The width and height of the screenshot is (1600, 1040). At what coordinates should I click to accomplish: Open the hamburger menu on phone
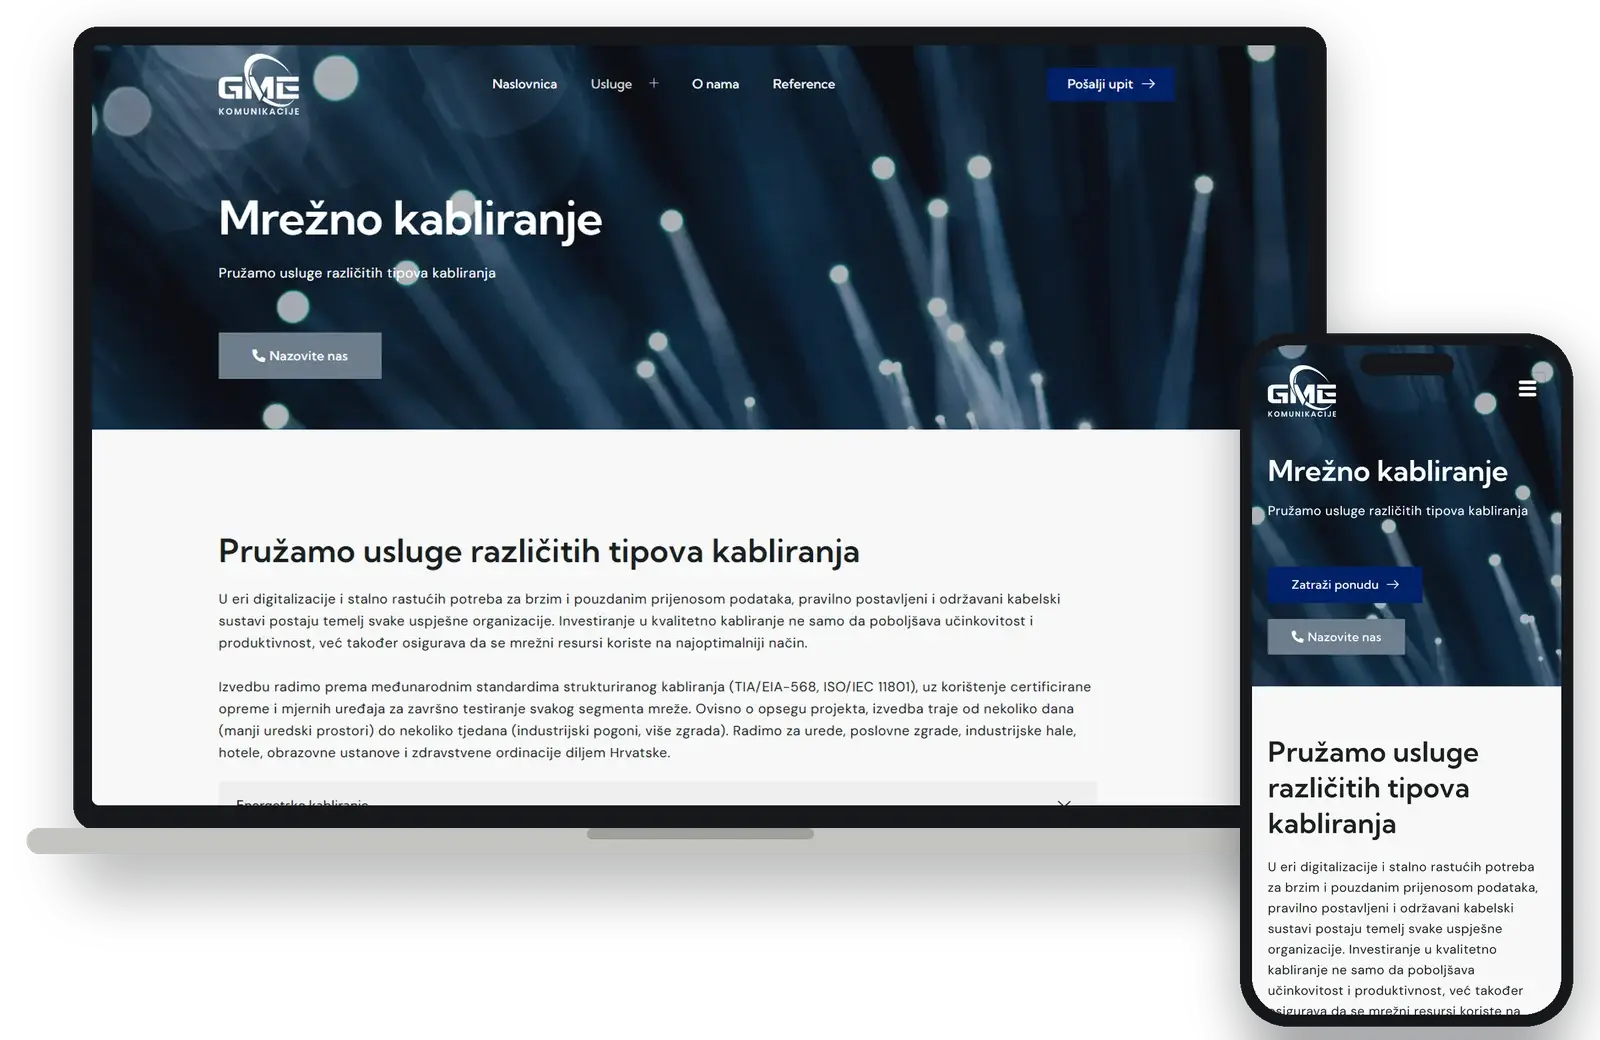click(x=1527, y=388)
